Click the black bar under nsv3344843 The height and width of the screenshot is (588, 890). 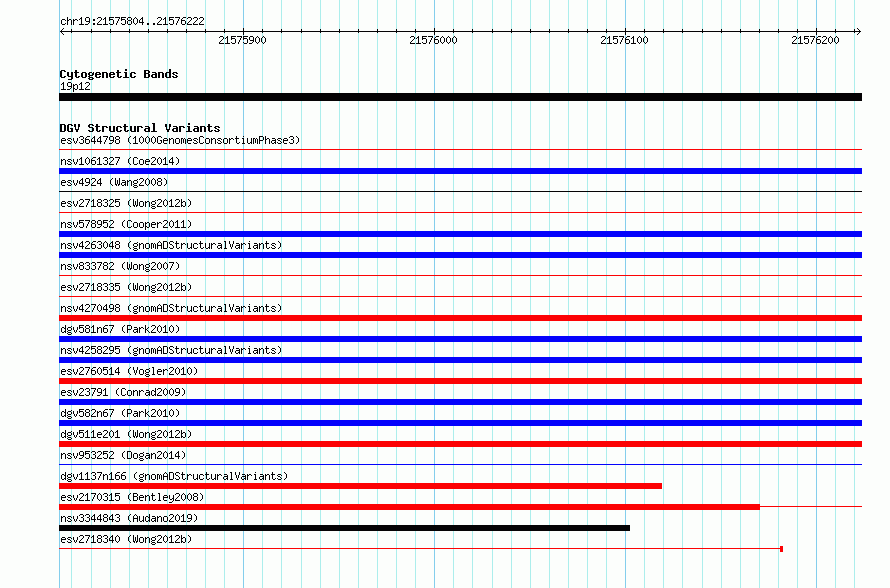[x=345, y=528]
